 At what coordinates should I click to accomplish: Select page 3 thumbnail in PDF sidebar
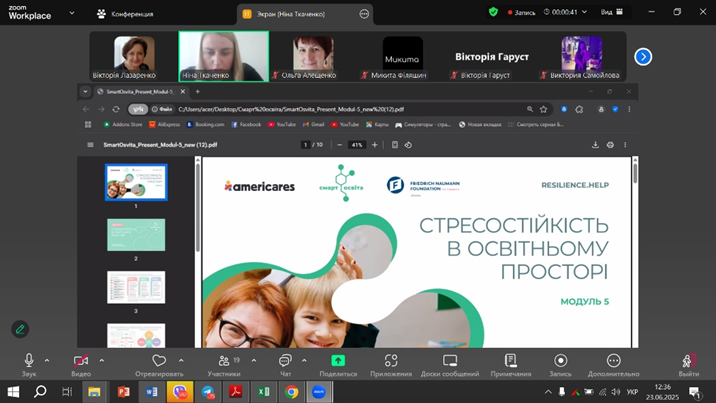pos(136,288)
